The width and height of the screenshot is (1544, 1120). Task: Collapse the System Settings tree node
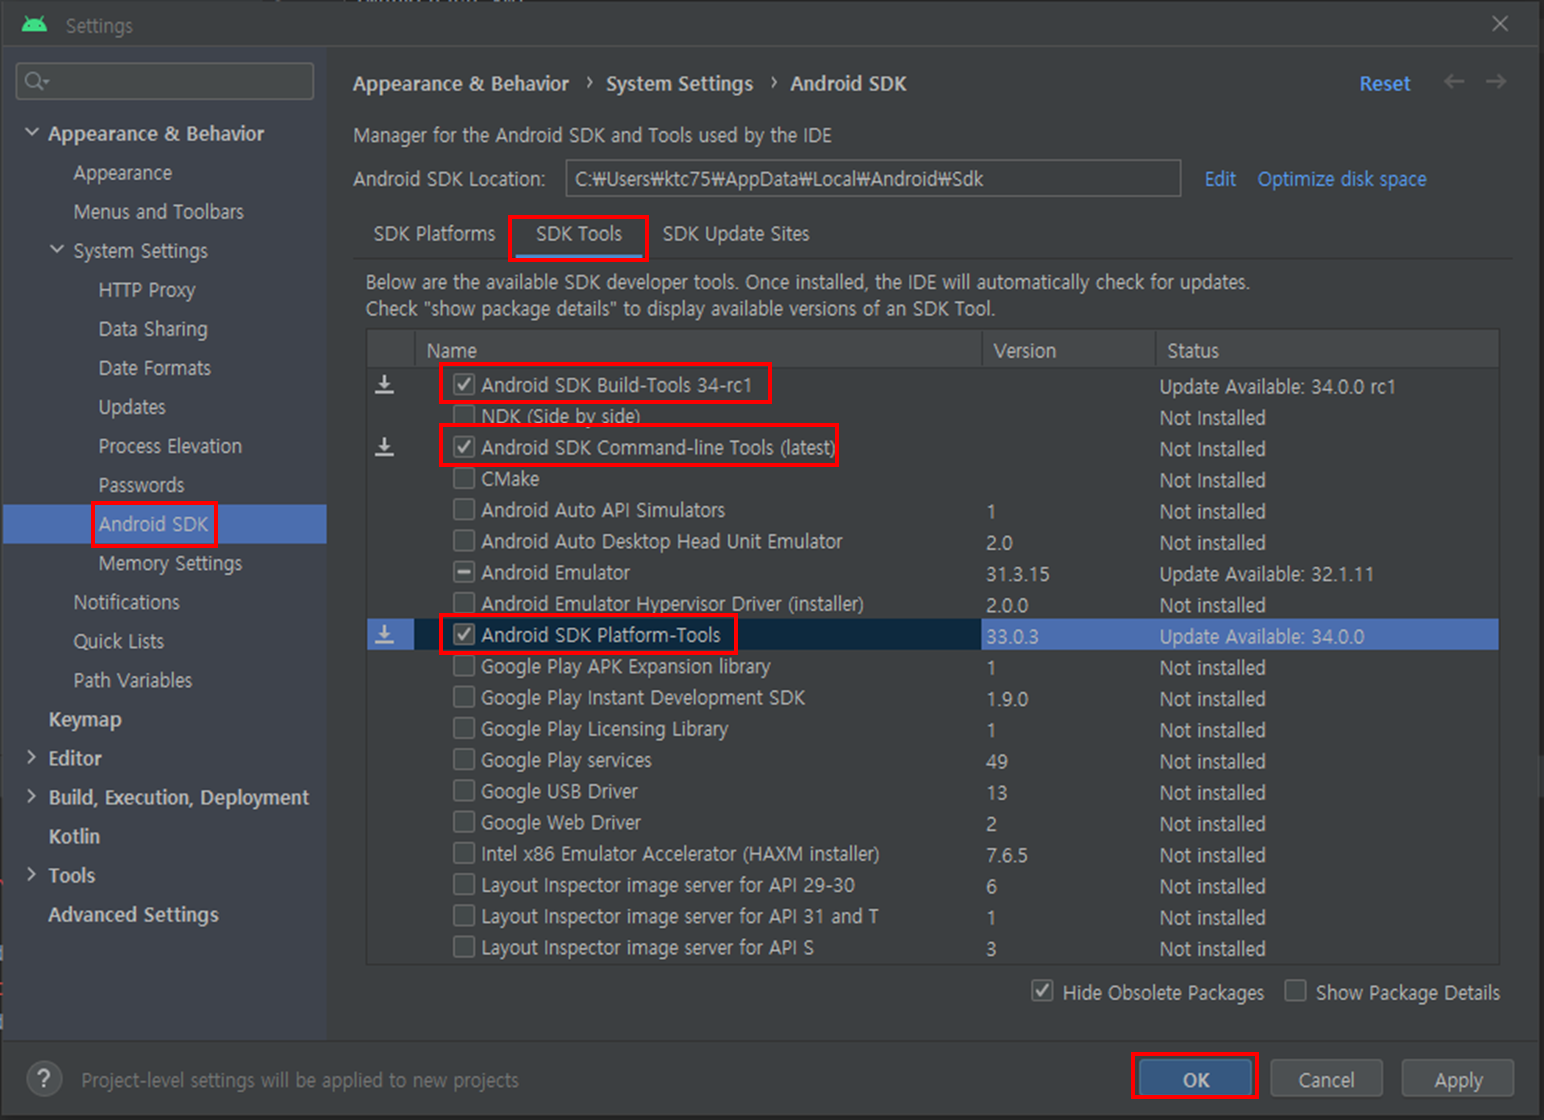tap(57, 249)
